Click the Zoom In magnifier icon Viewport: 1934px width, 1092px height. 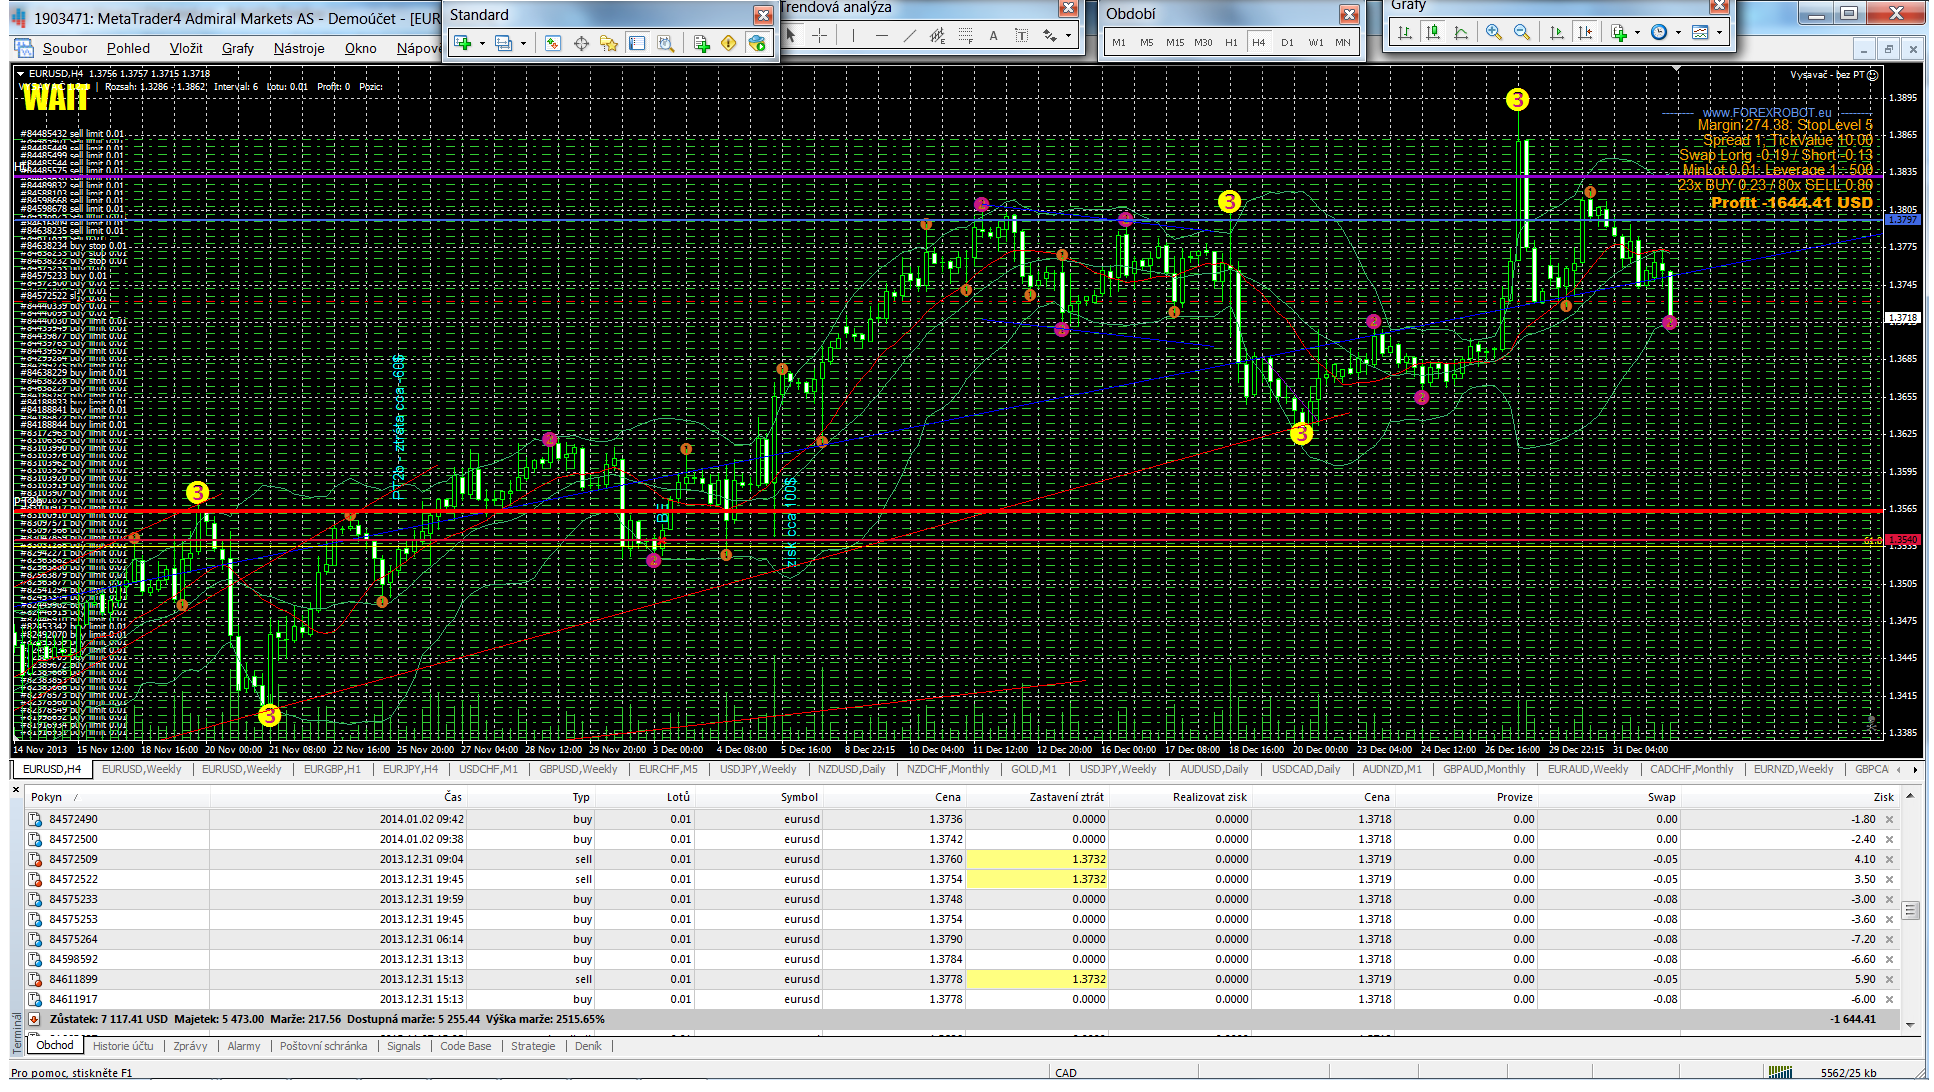[x=1493, y=32]
